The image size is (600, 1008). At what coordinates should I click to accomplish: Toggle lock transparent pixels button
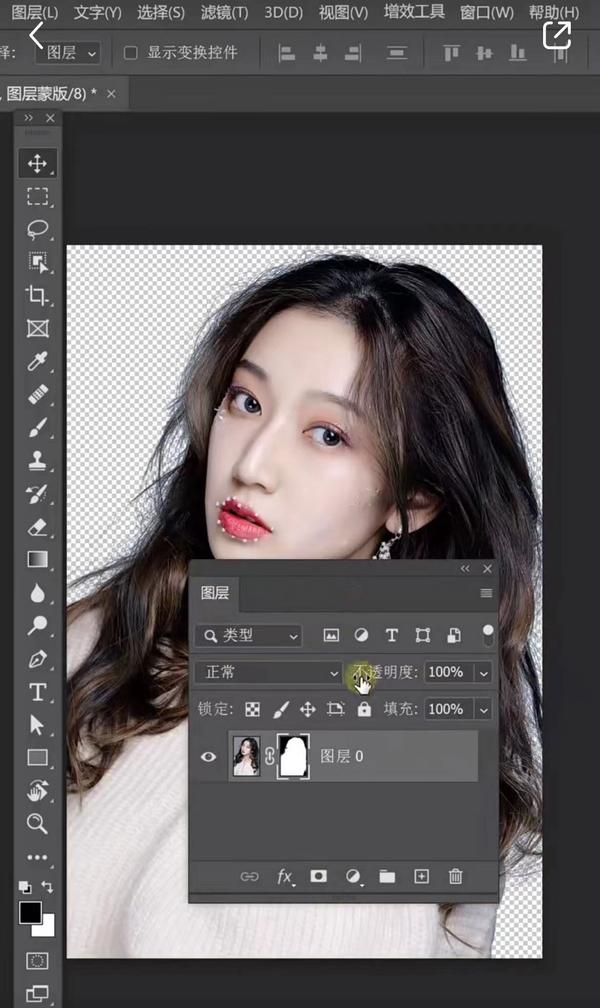[x=253, y=709]
